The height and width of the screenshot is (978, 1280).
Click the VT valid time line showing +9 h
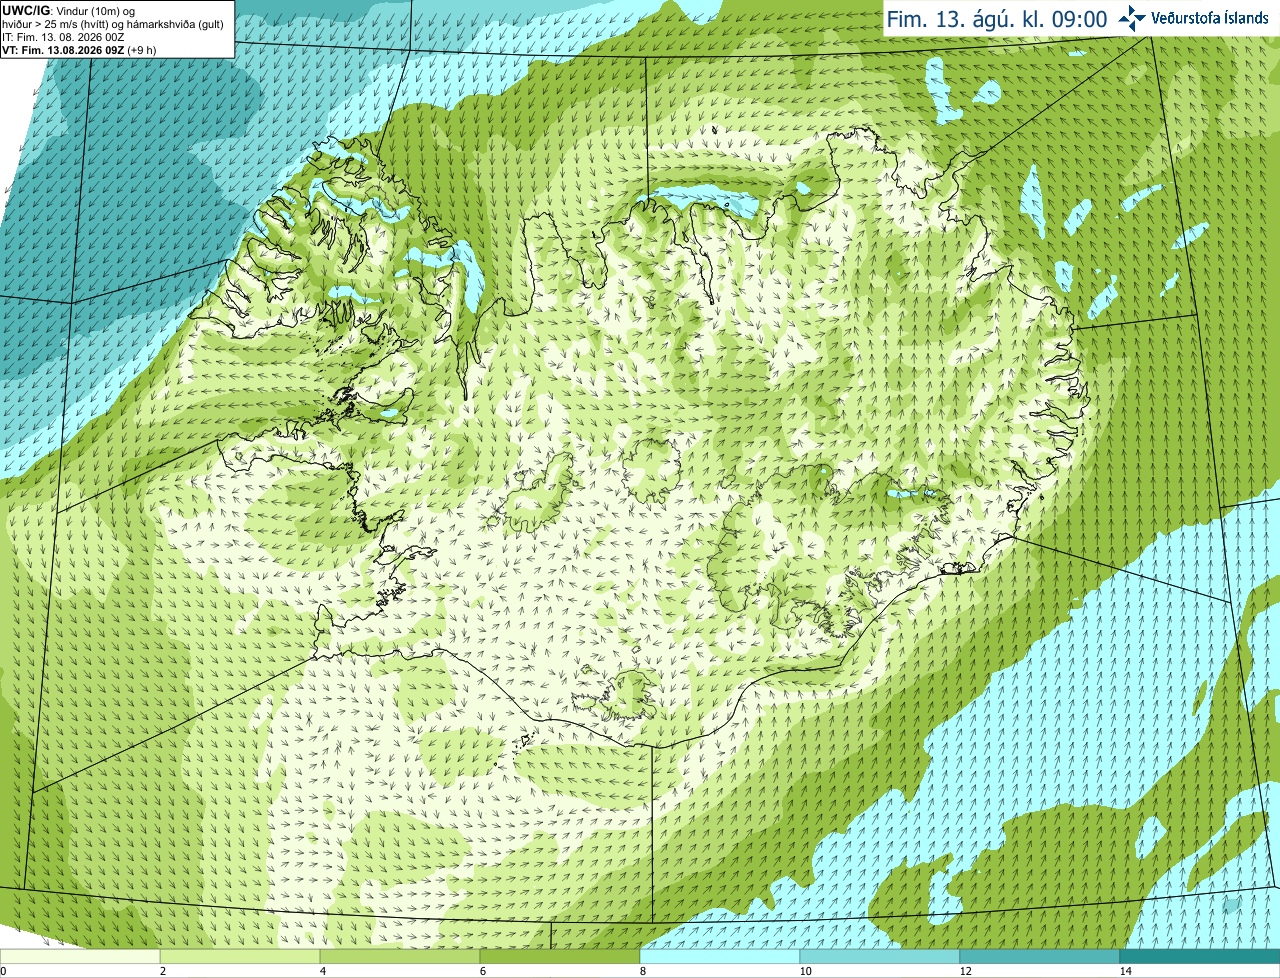79,50
